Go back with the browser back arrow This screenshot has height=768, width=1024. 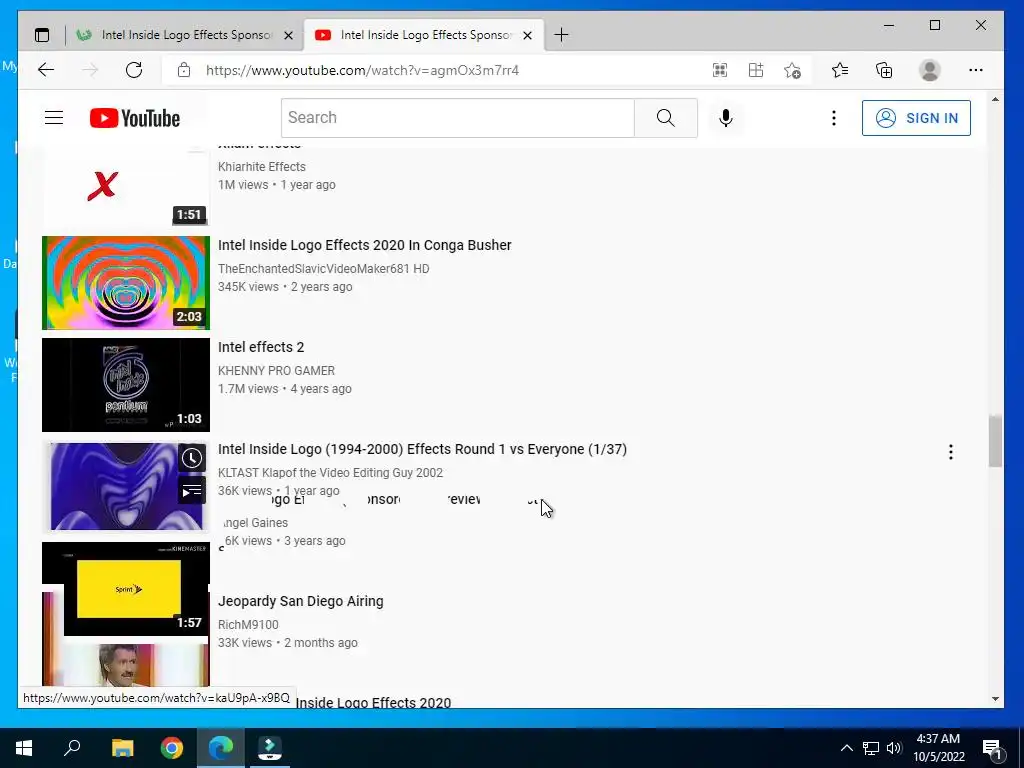coord(46,70)
